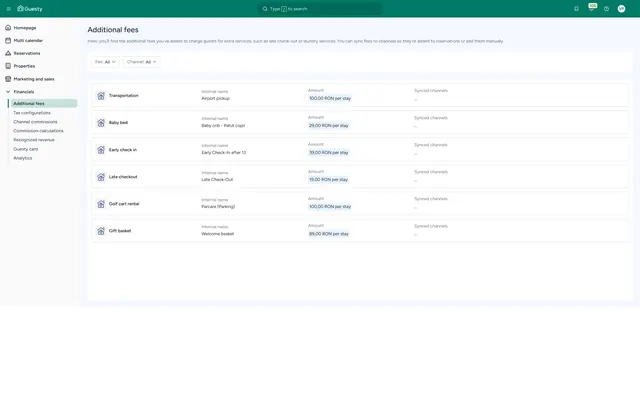Click the Transportation row amount badge
Viewport: 640px width, 400px height.
click(x=330, y=98)
